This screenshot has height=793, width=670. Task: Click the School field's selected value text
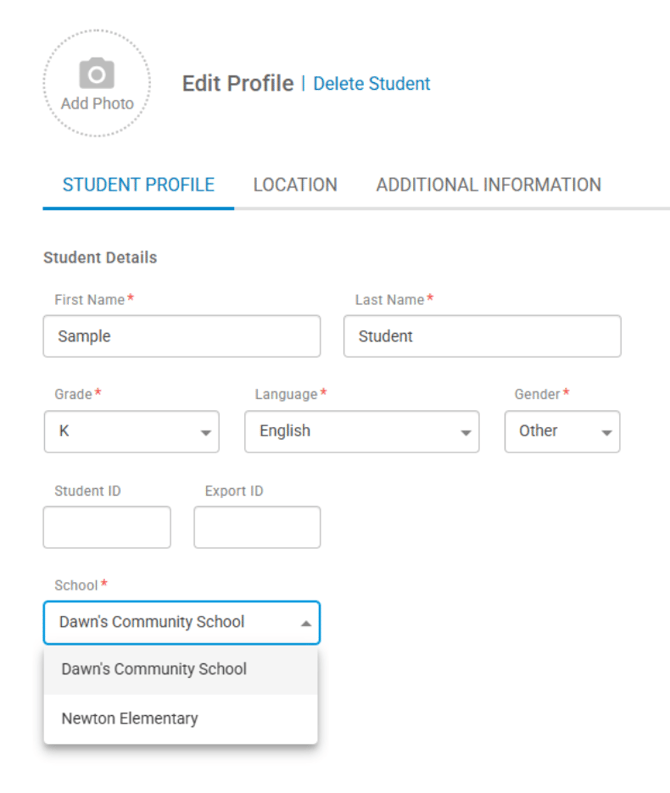[152, 622]
